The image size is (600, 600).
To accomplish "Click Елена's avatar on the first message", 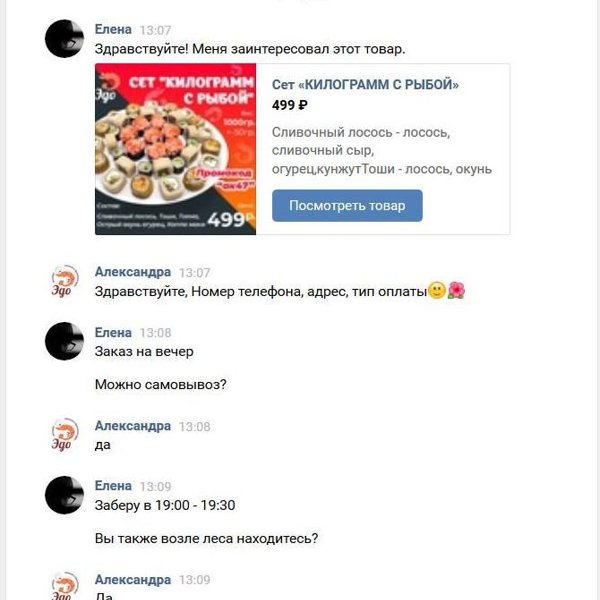I will point(64,39).
